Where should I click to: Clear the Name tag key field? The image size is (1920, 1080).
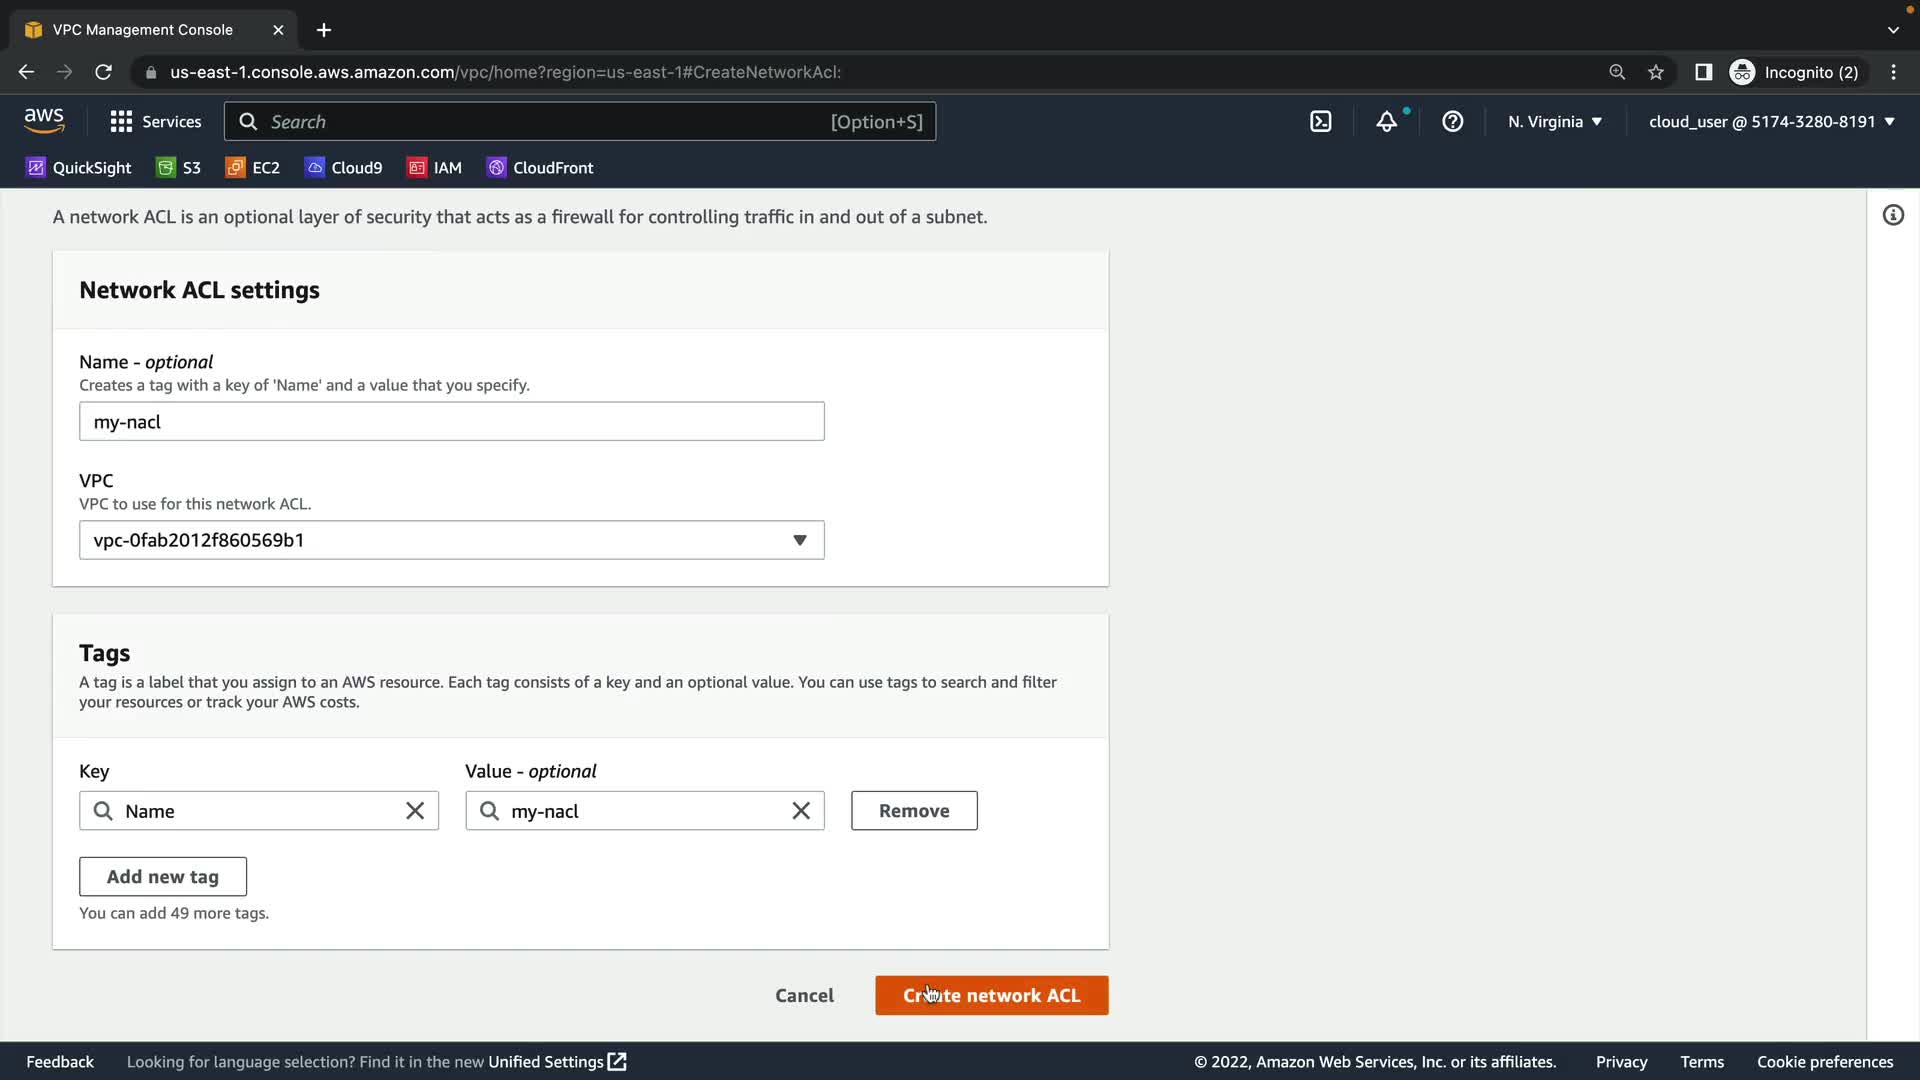(x=415, y=811)
